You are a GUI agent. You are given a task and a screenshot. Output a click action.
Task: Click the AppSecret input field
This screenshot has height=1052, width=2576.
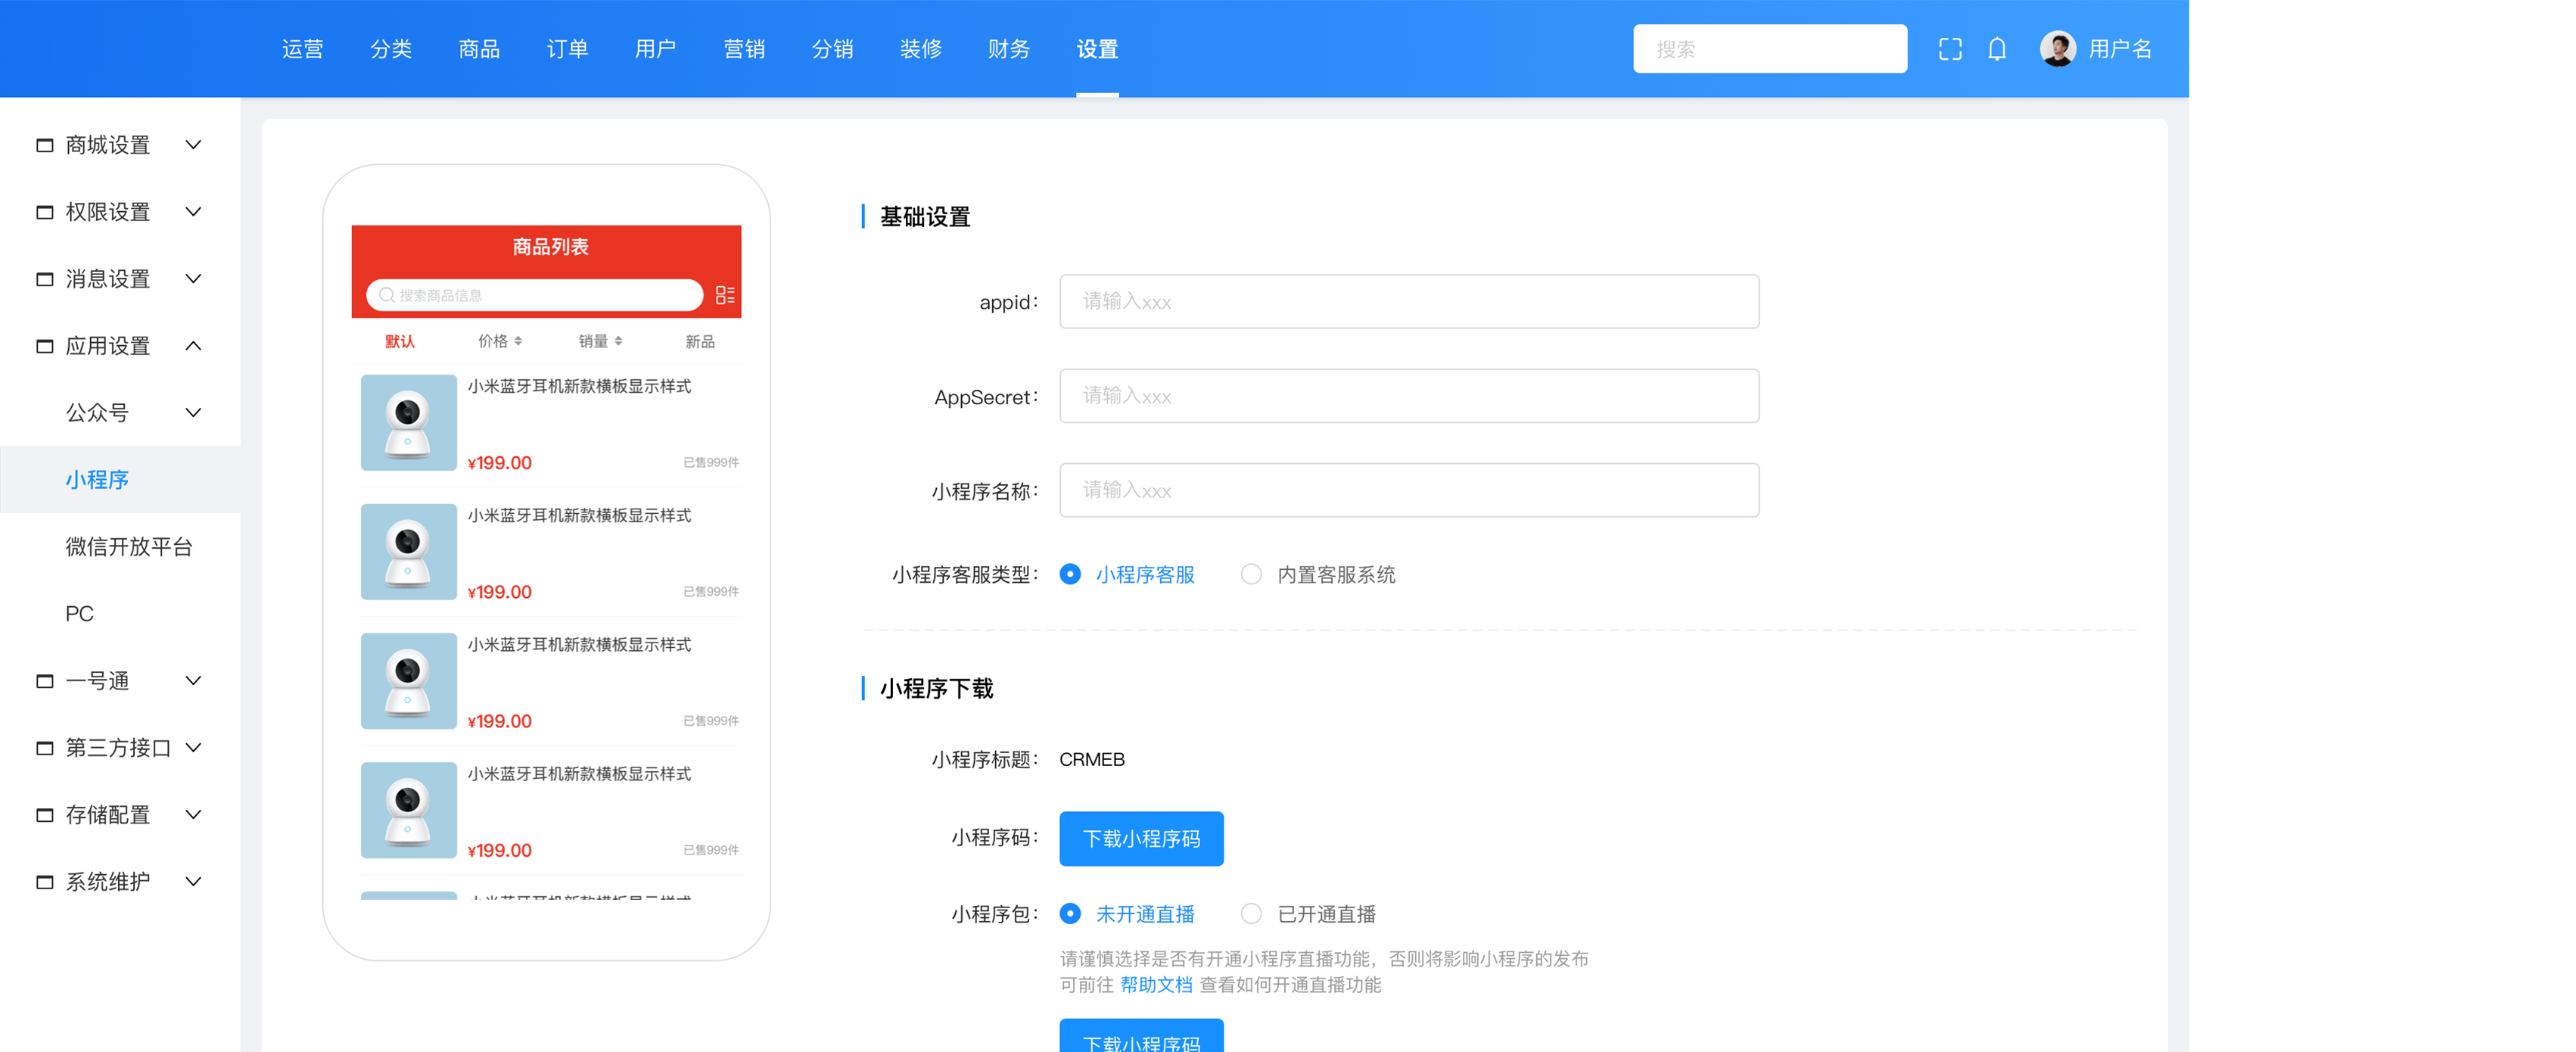tap(1408, 396)
